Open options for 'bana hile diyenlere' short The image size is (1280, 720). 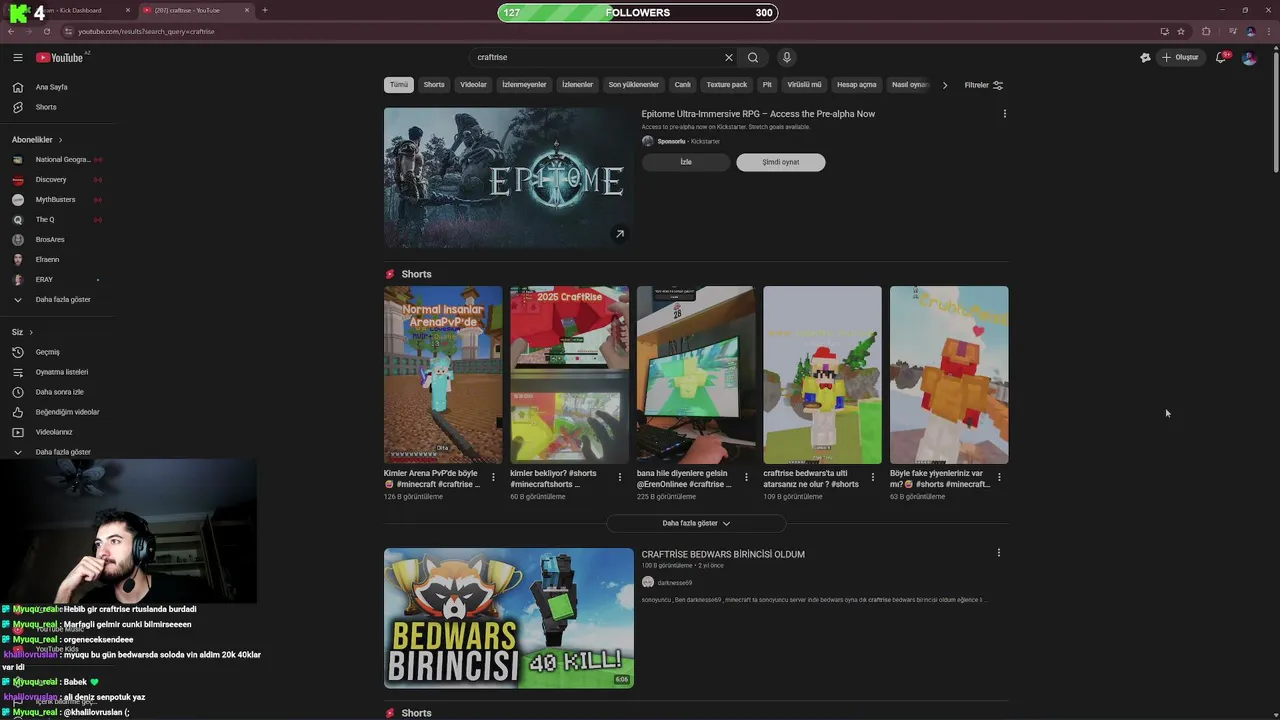click(x=746, y=477)
